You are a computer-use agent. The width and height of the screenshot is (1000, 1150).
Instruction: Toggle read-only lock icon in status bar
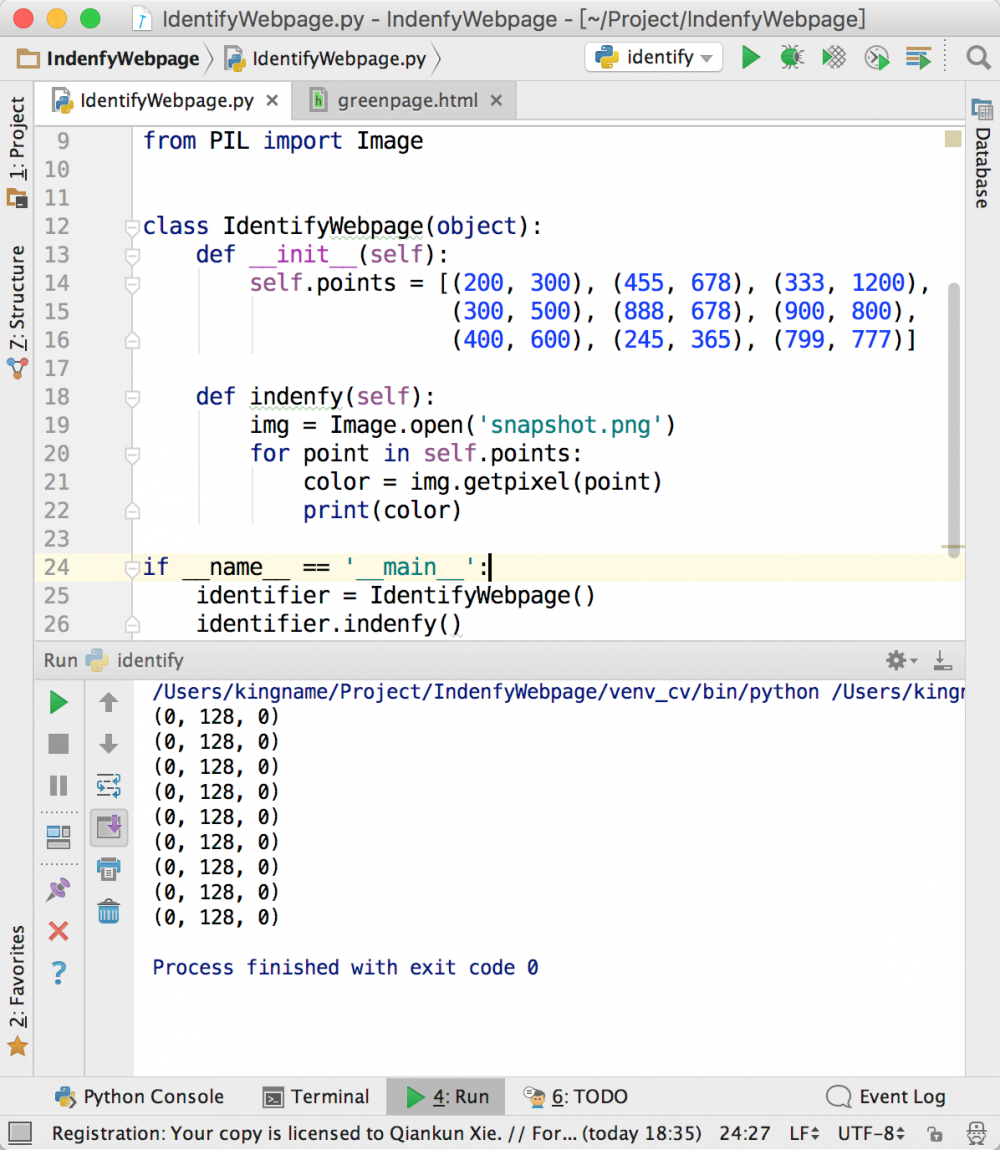[x=934, y=1133]
